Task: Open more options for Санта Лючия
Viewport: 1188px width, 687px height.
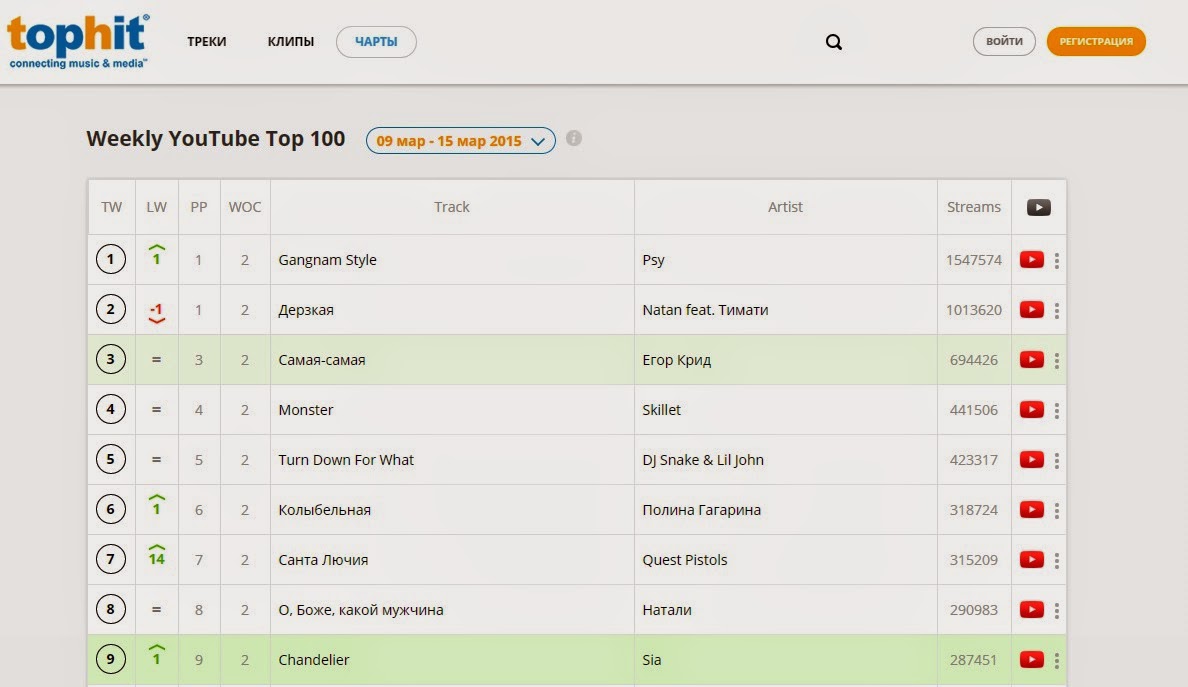Action: point(1056,561)
